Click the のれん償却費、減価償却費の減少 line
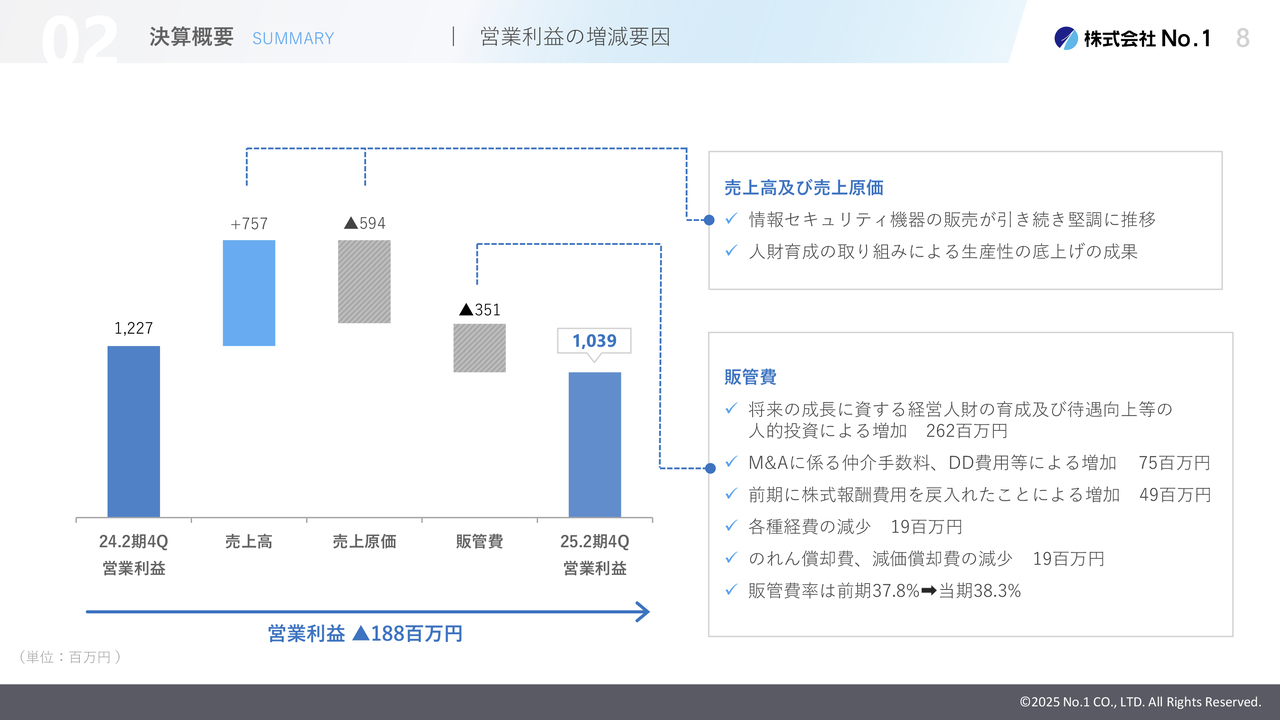 tap(926, 559)
